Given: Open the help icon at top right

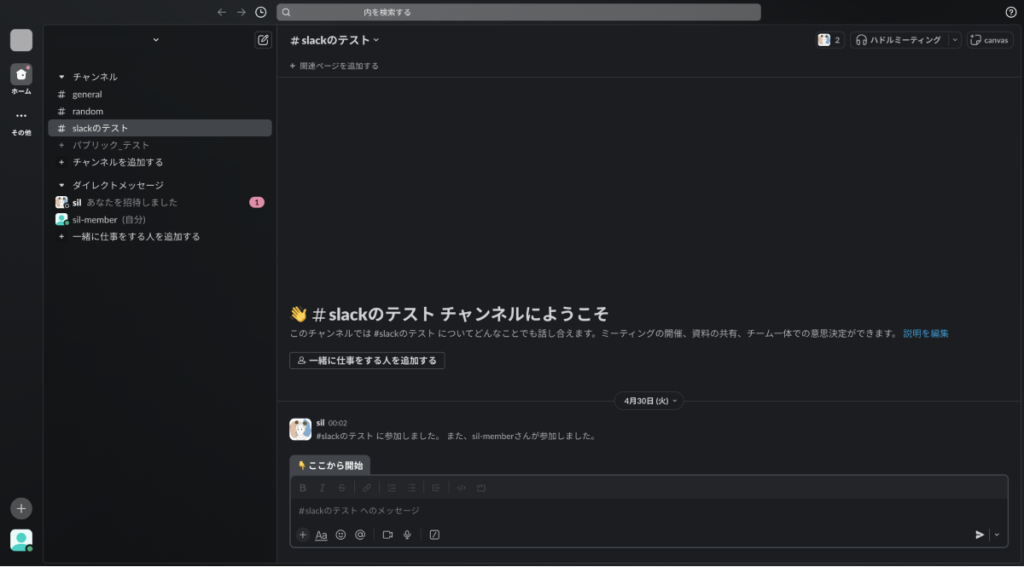Looking at the screenshot, I should [x=1010, y=12].
